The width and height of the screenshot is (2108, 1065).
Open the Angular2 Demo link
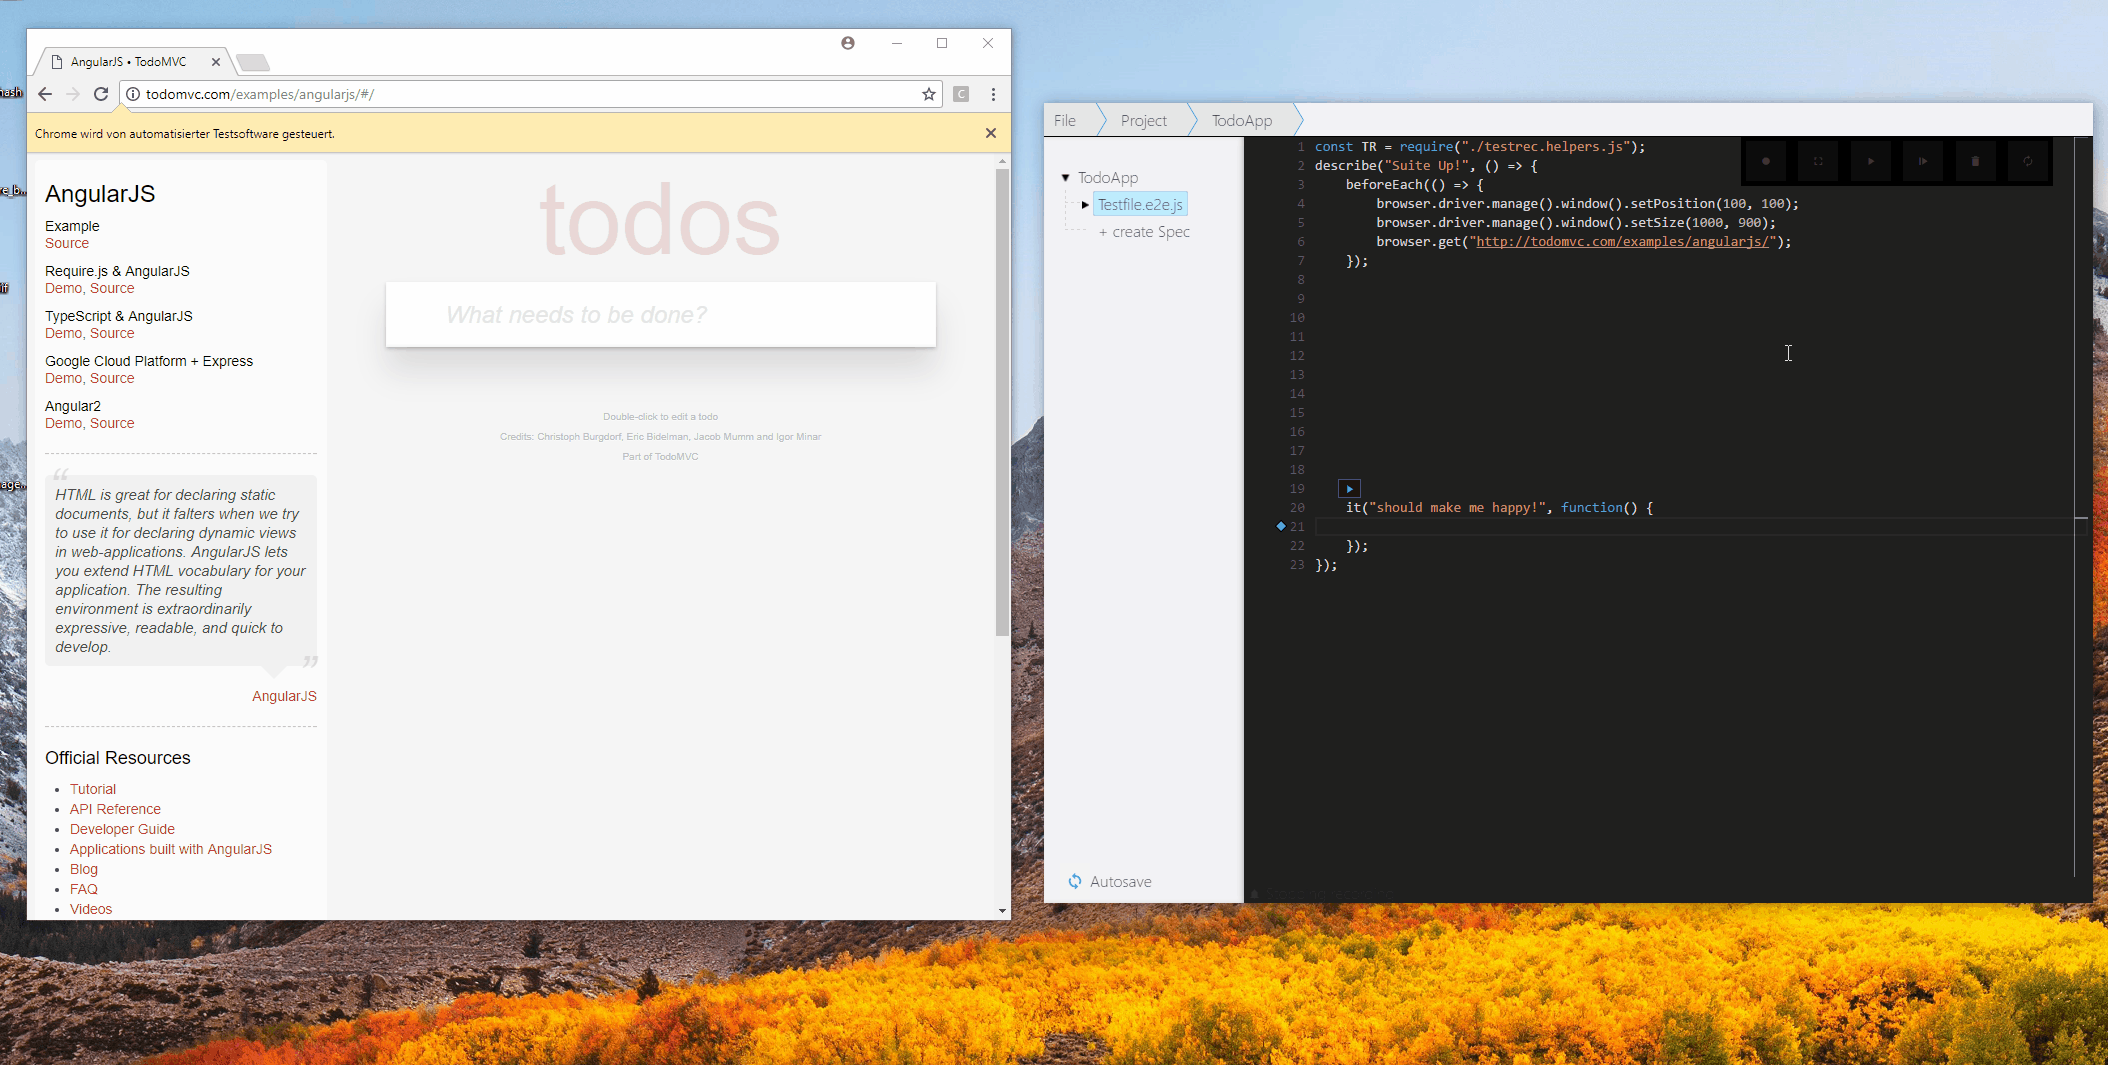point(63,423)
